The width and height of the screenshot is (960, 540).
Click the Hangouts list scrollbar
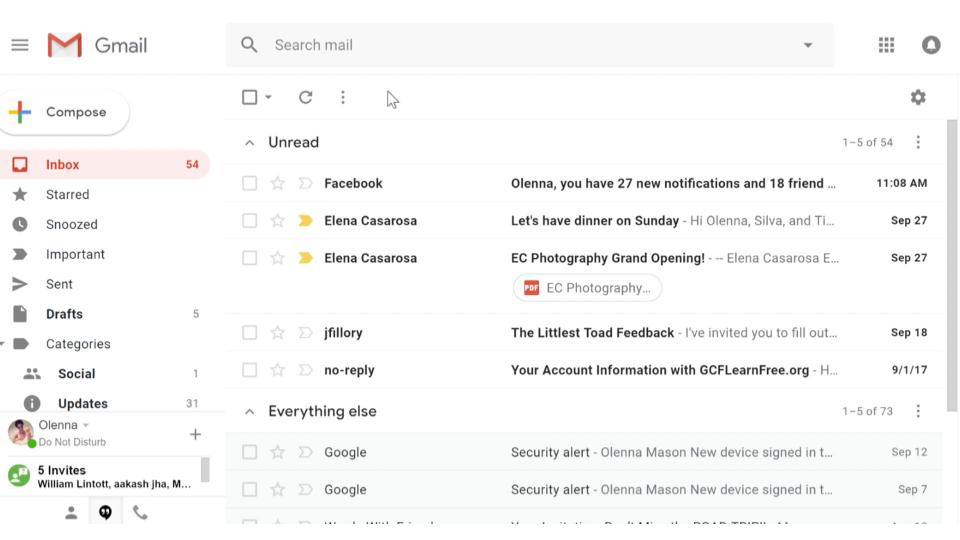click(205, 470)
